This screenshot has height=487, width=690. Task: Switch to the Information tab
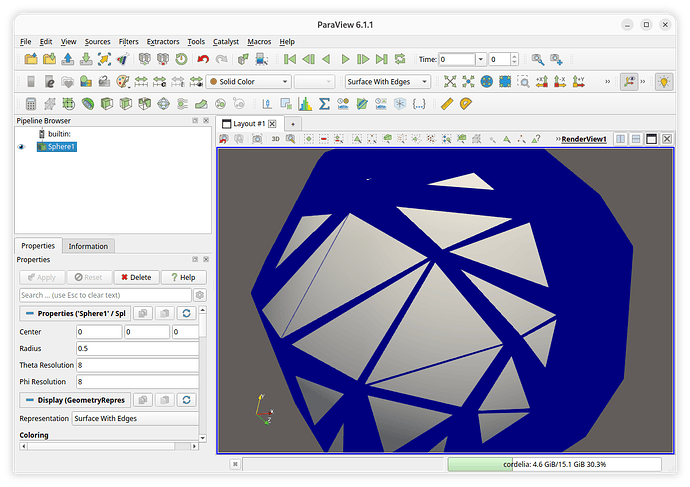click(x=88, y=246)
